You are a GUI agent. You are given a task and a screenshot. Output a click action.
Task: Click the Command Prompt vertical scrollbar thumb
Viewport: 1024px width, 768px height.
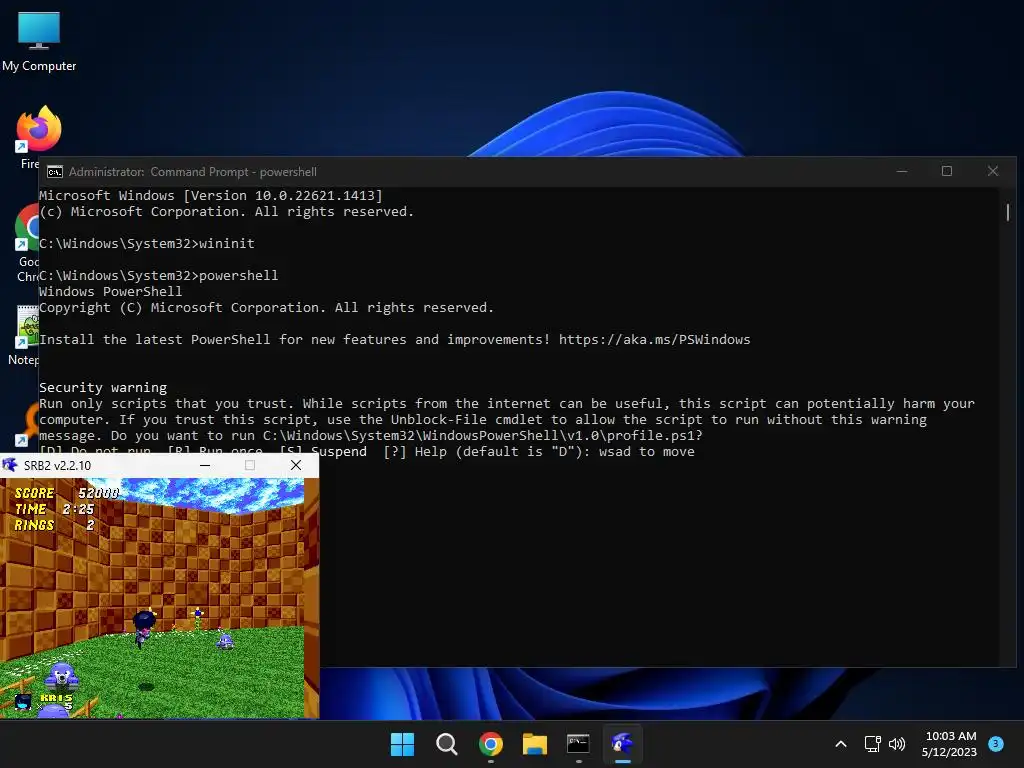point(1008,212)
